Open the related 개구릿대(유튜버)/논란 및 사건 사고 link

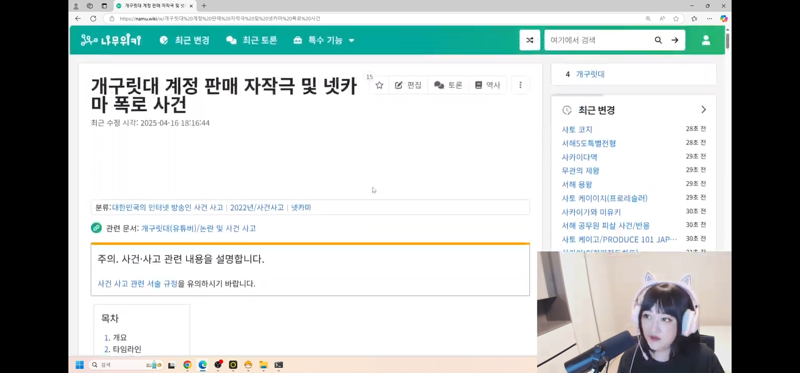coord(198,229)
